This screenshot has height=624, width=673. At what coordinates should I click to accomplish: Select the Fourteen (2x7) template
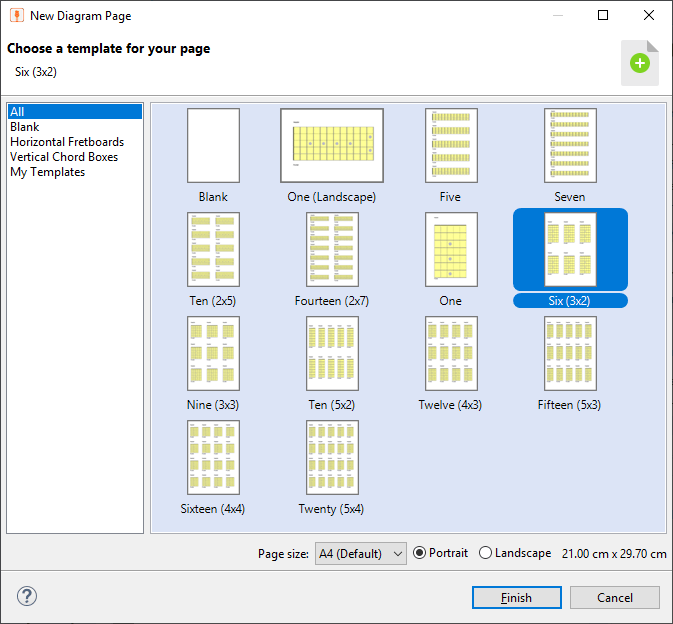tap(332, 249)
